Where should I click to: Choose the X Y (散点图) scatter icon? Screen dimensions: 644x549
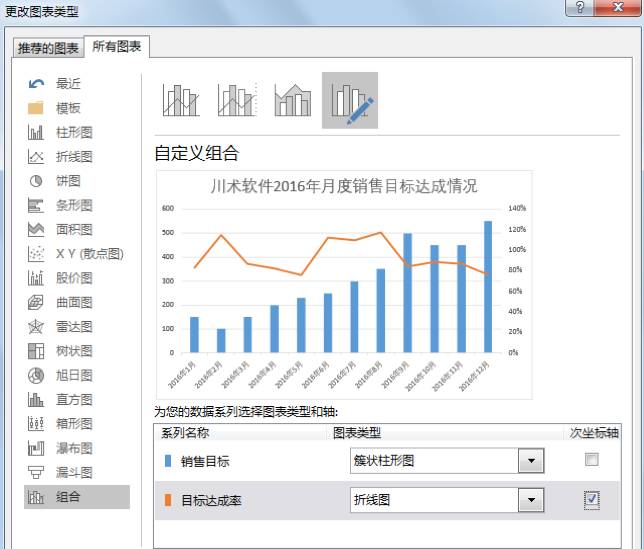(36, 254)
